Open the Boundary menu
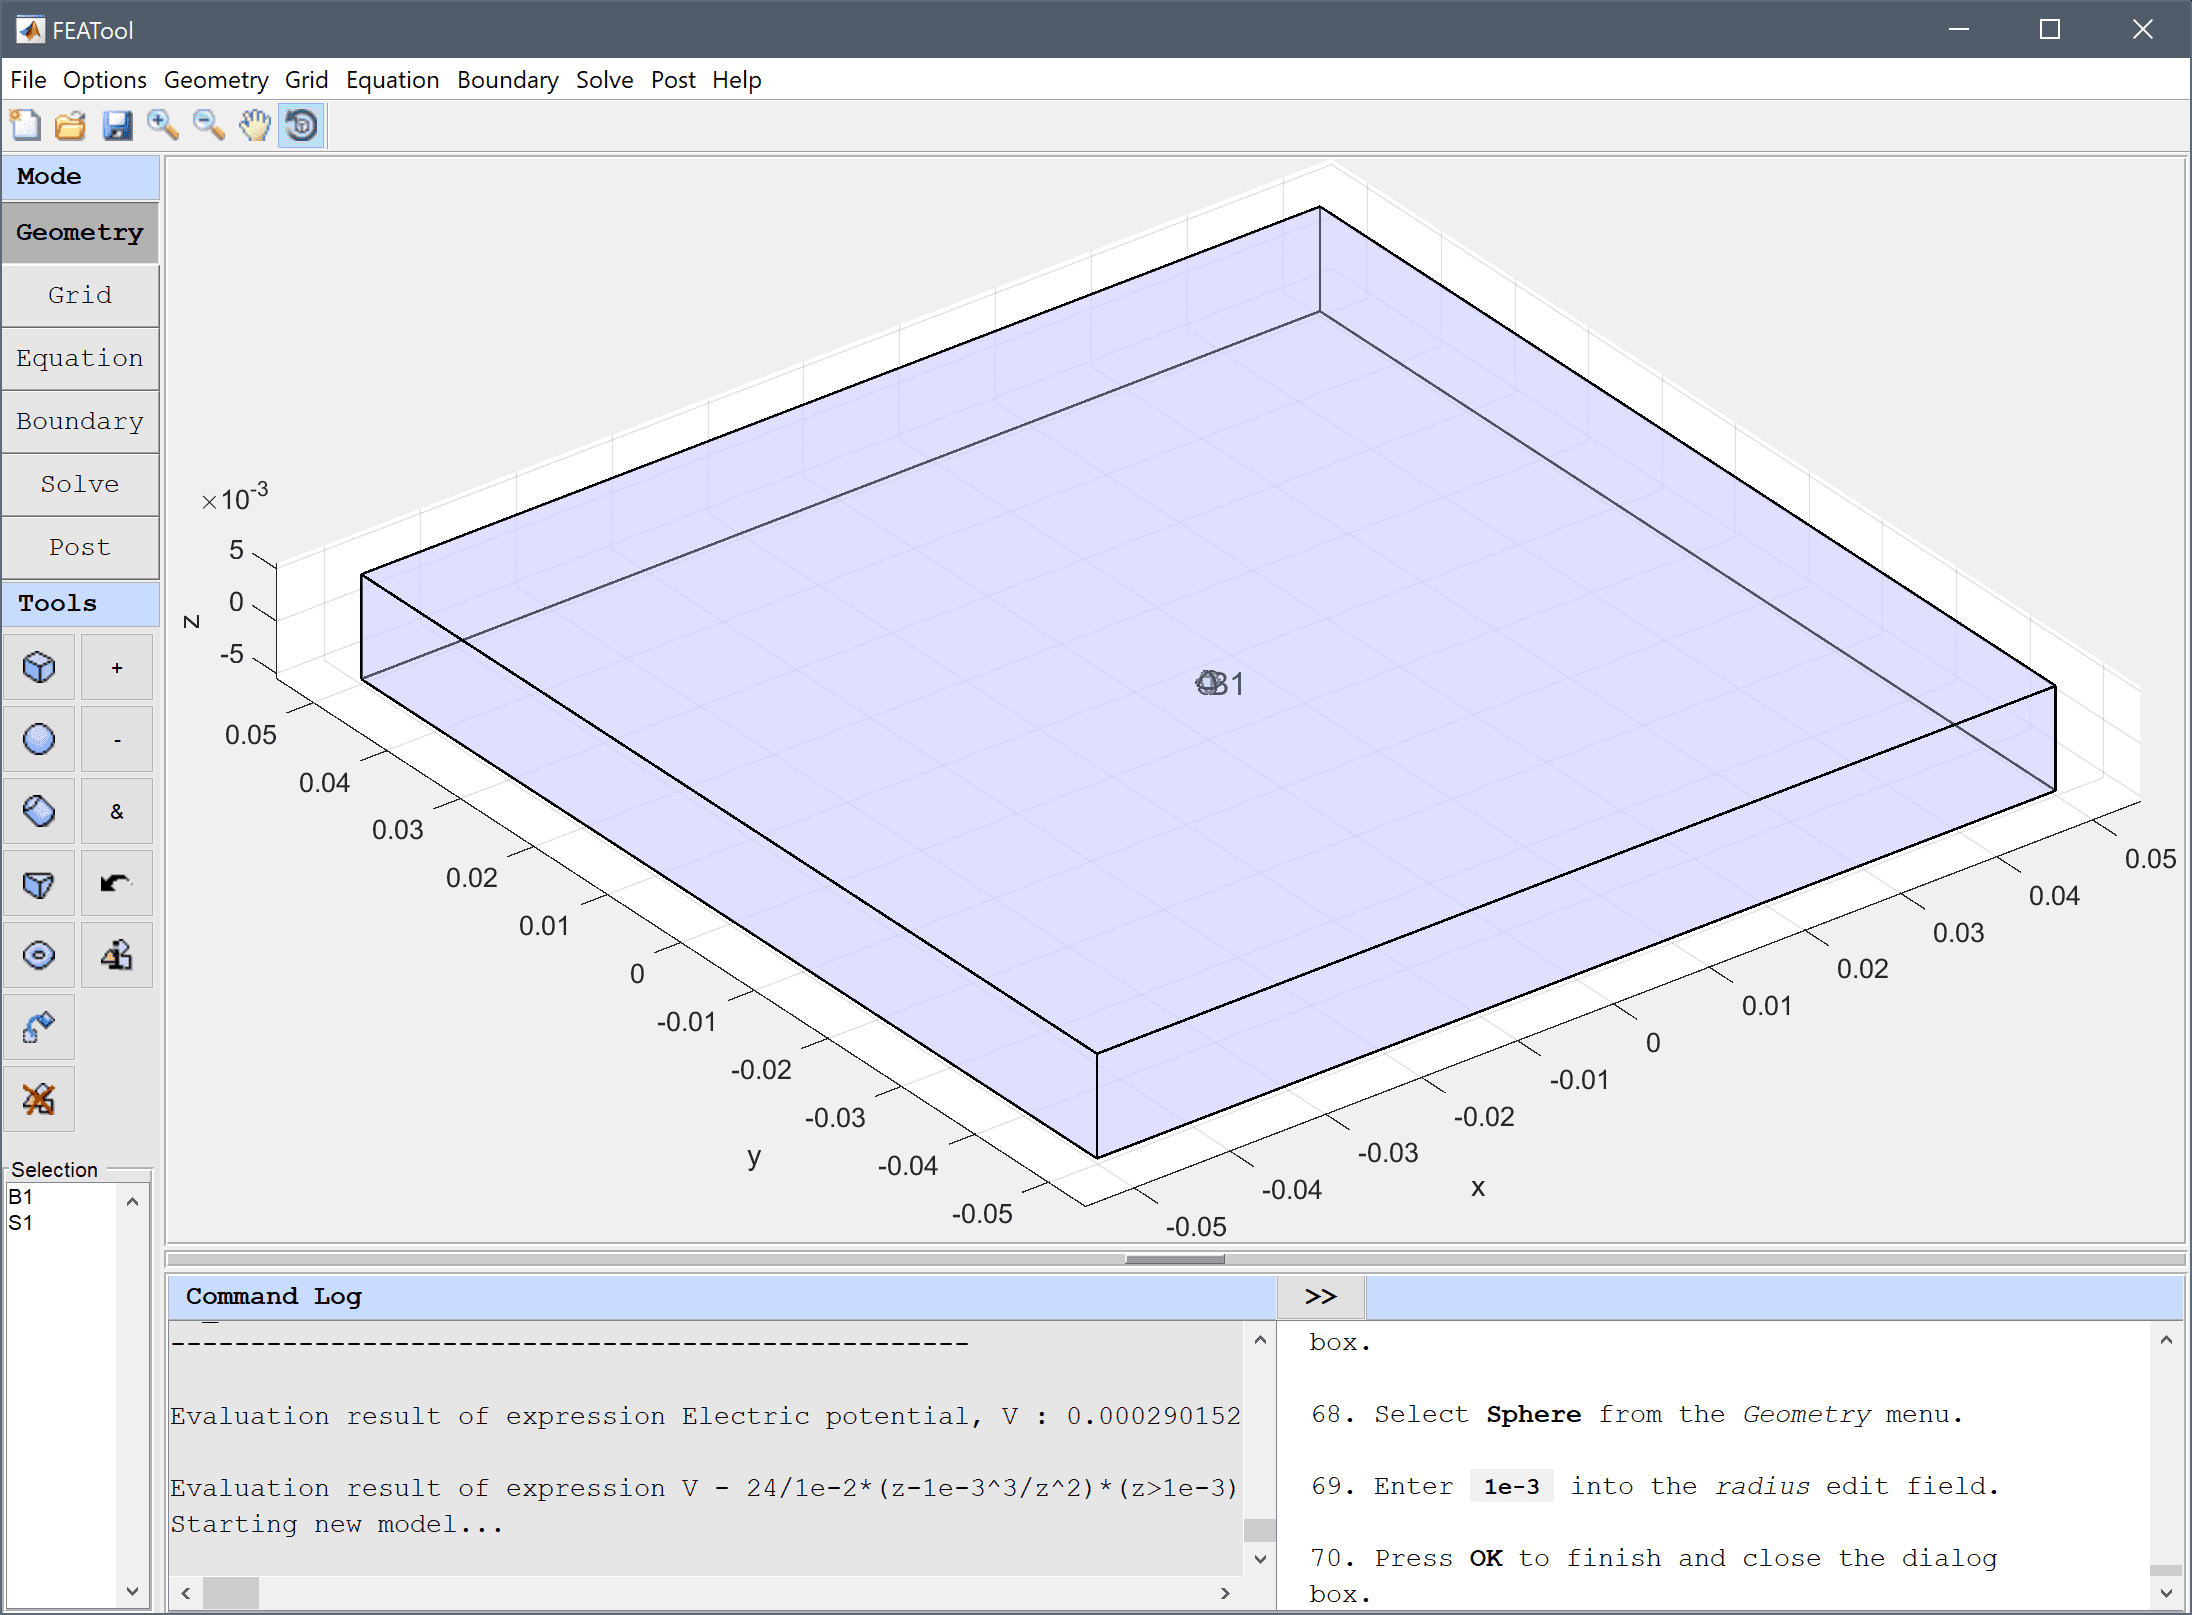This screenshot has width=2192, height=1615. point(508,80)
